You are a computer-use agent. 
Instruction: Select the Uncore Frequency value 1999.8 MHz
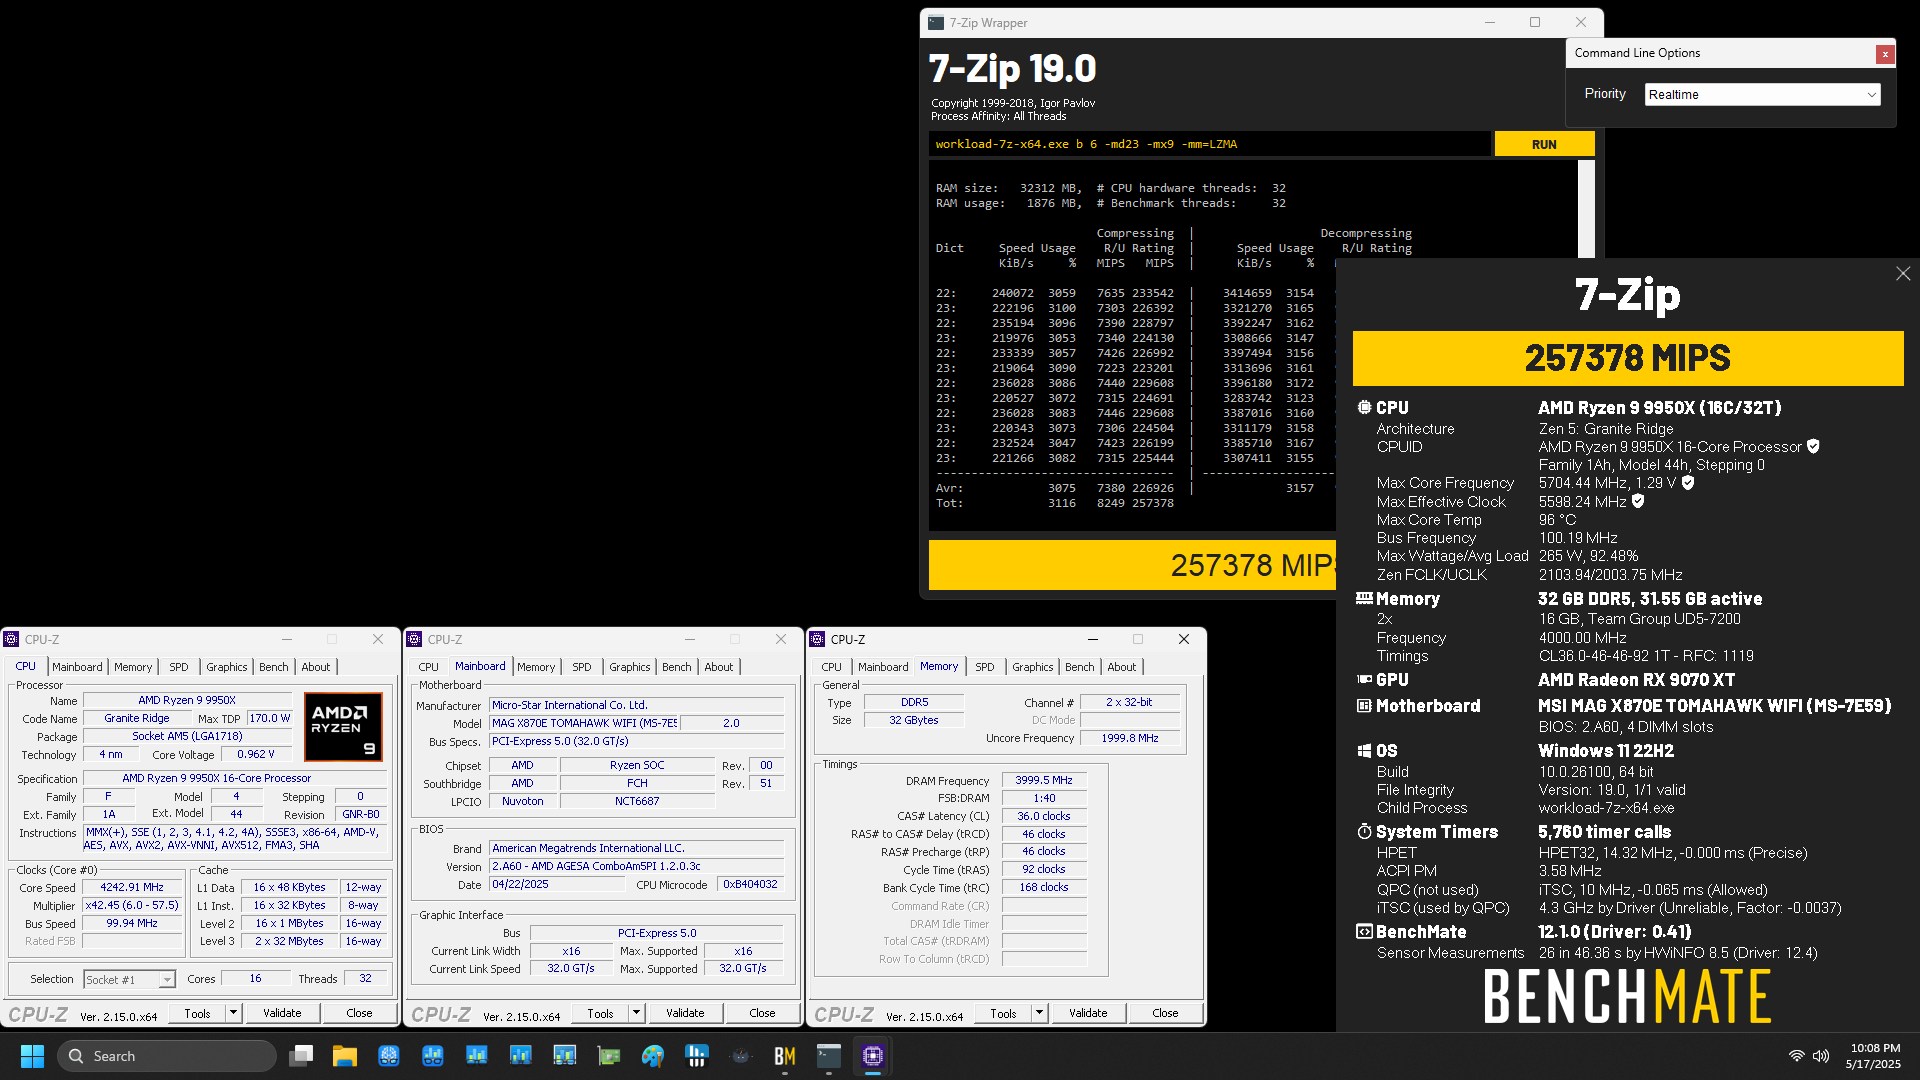pyautogui.click(x=1129, y=738)
